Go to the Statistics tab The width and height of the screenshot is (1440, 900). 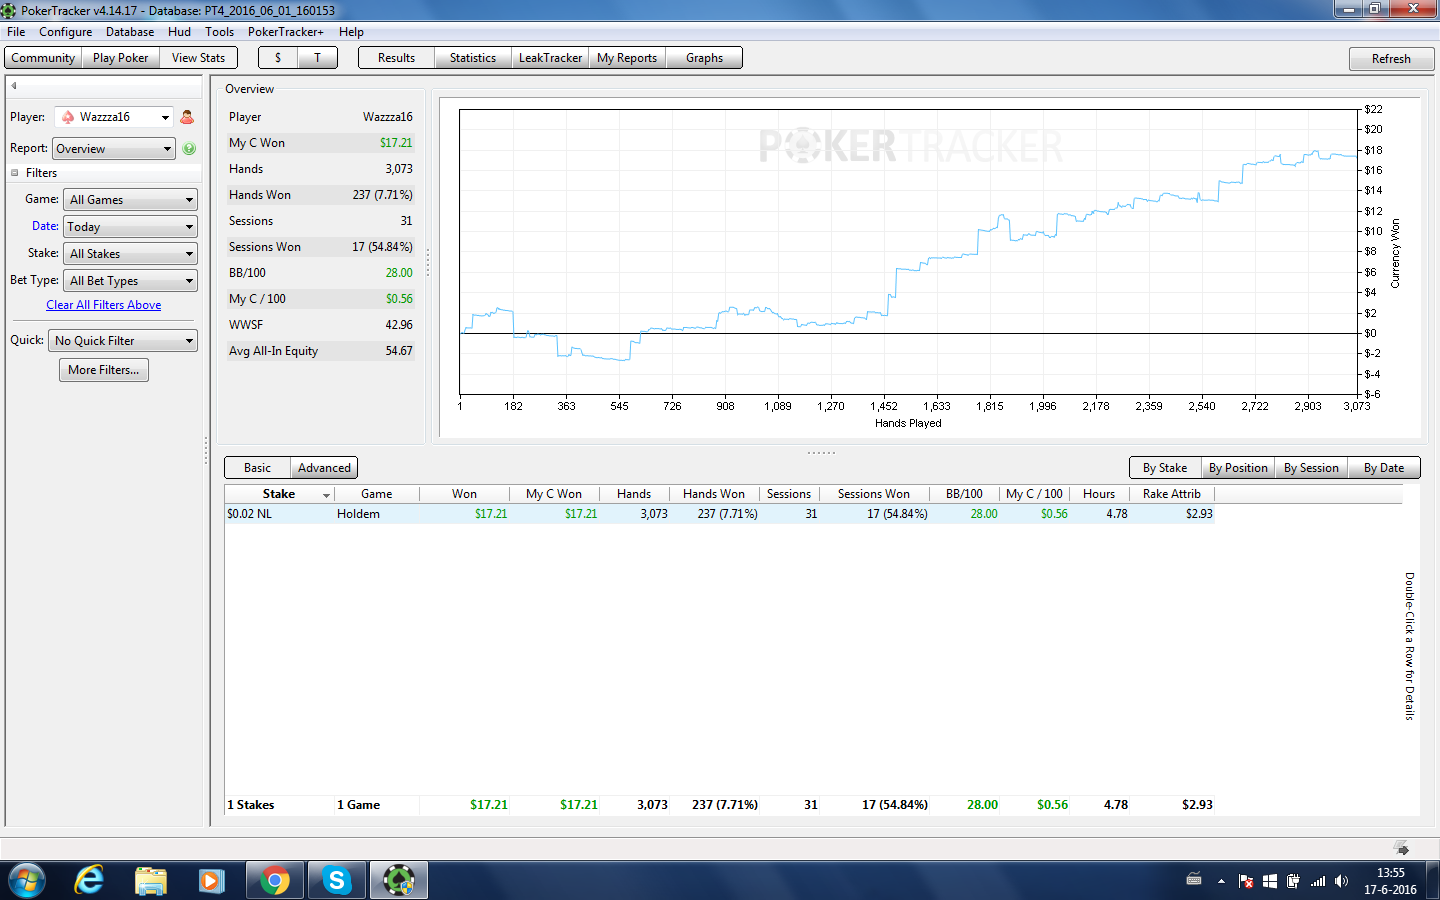click(x=473, y=58)
